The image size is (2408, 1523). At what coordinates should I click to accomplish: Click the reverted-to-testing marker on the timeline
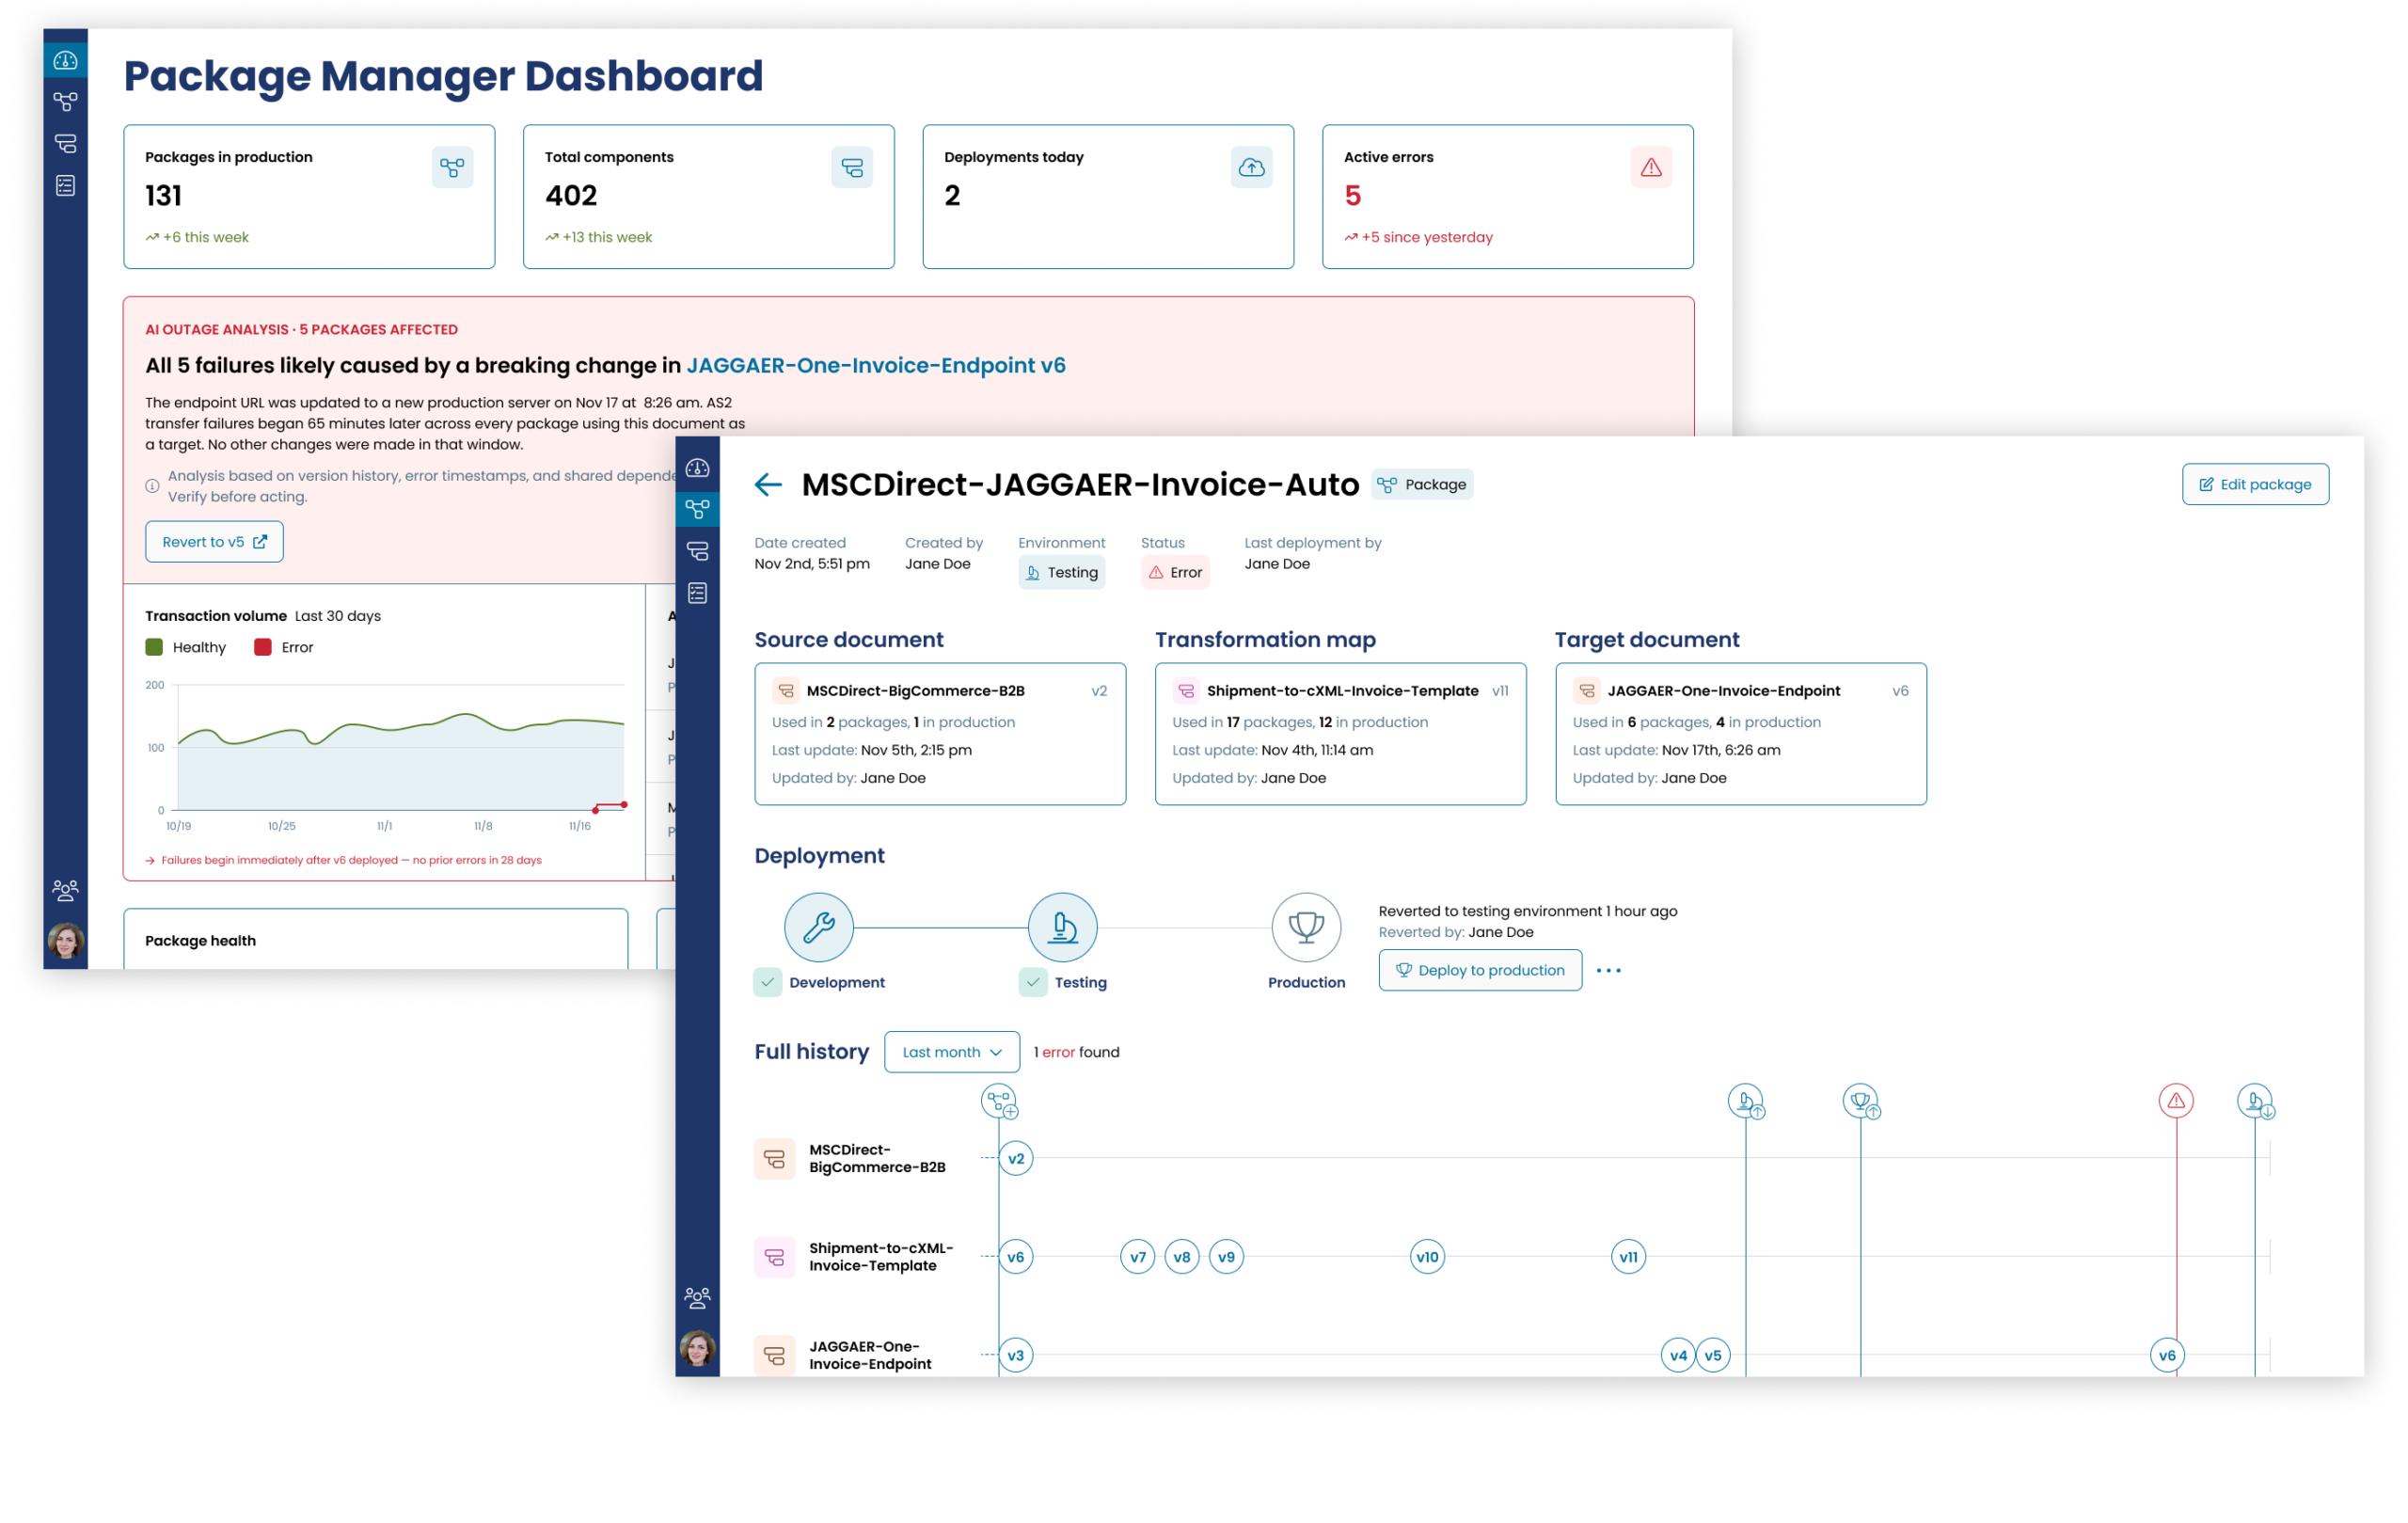[x=2255, y=1102]
